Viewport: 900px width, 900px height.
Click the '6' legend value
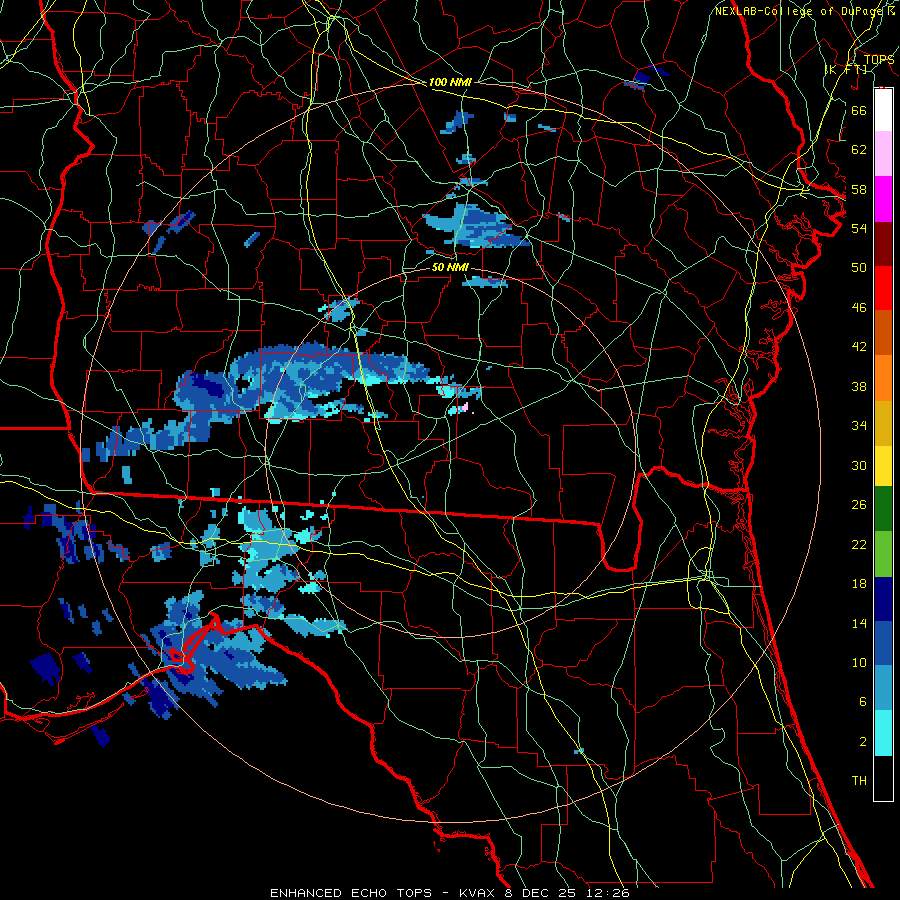[862, 702]
